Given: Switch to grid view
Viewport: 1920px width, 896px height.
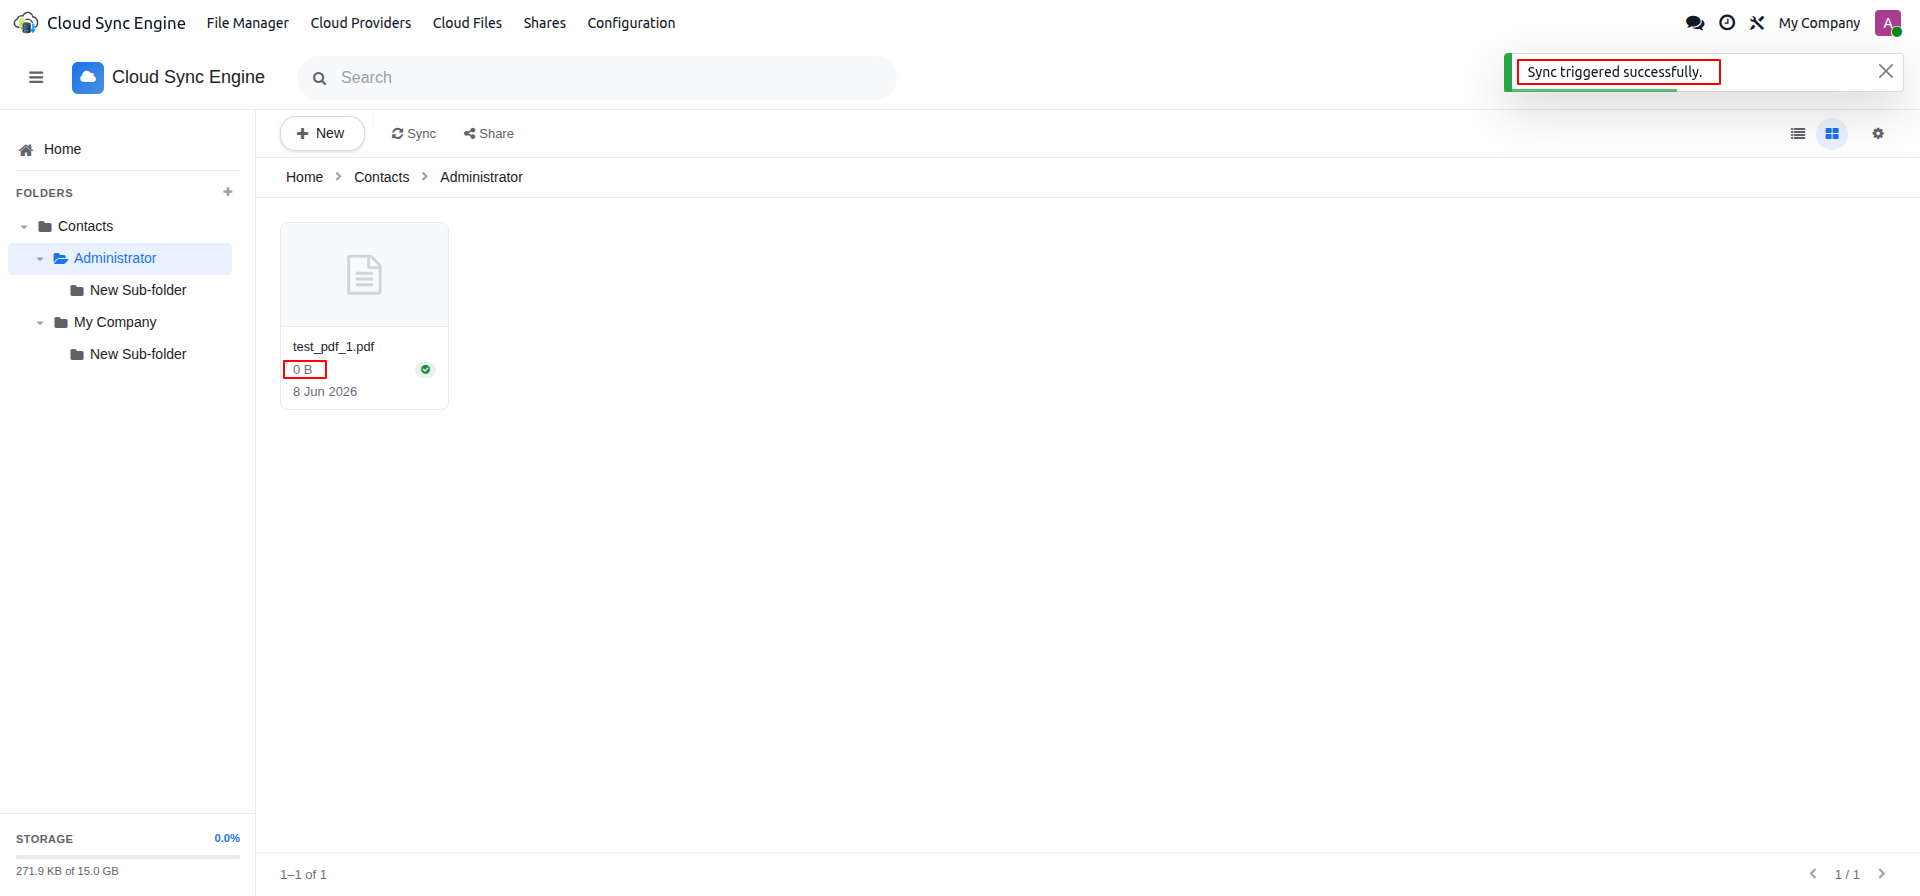Looking at the screenshot, I should pos(1832,133).
